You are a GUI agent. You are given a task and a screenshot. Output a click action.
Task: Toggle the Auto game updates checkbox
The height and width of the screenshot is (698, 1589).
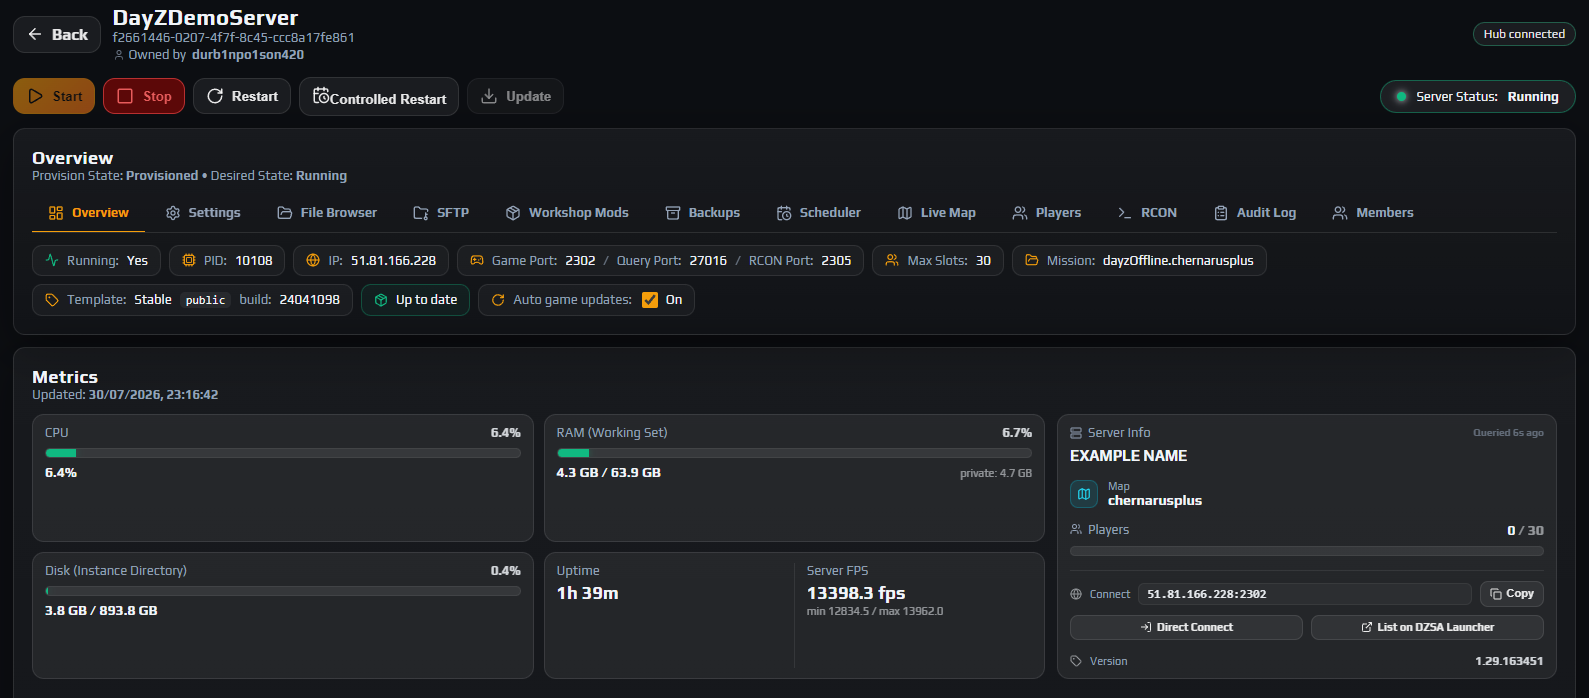pyautogui.click(x=650, y=300)
